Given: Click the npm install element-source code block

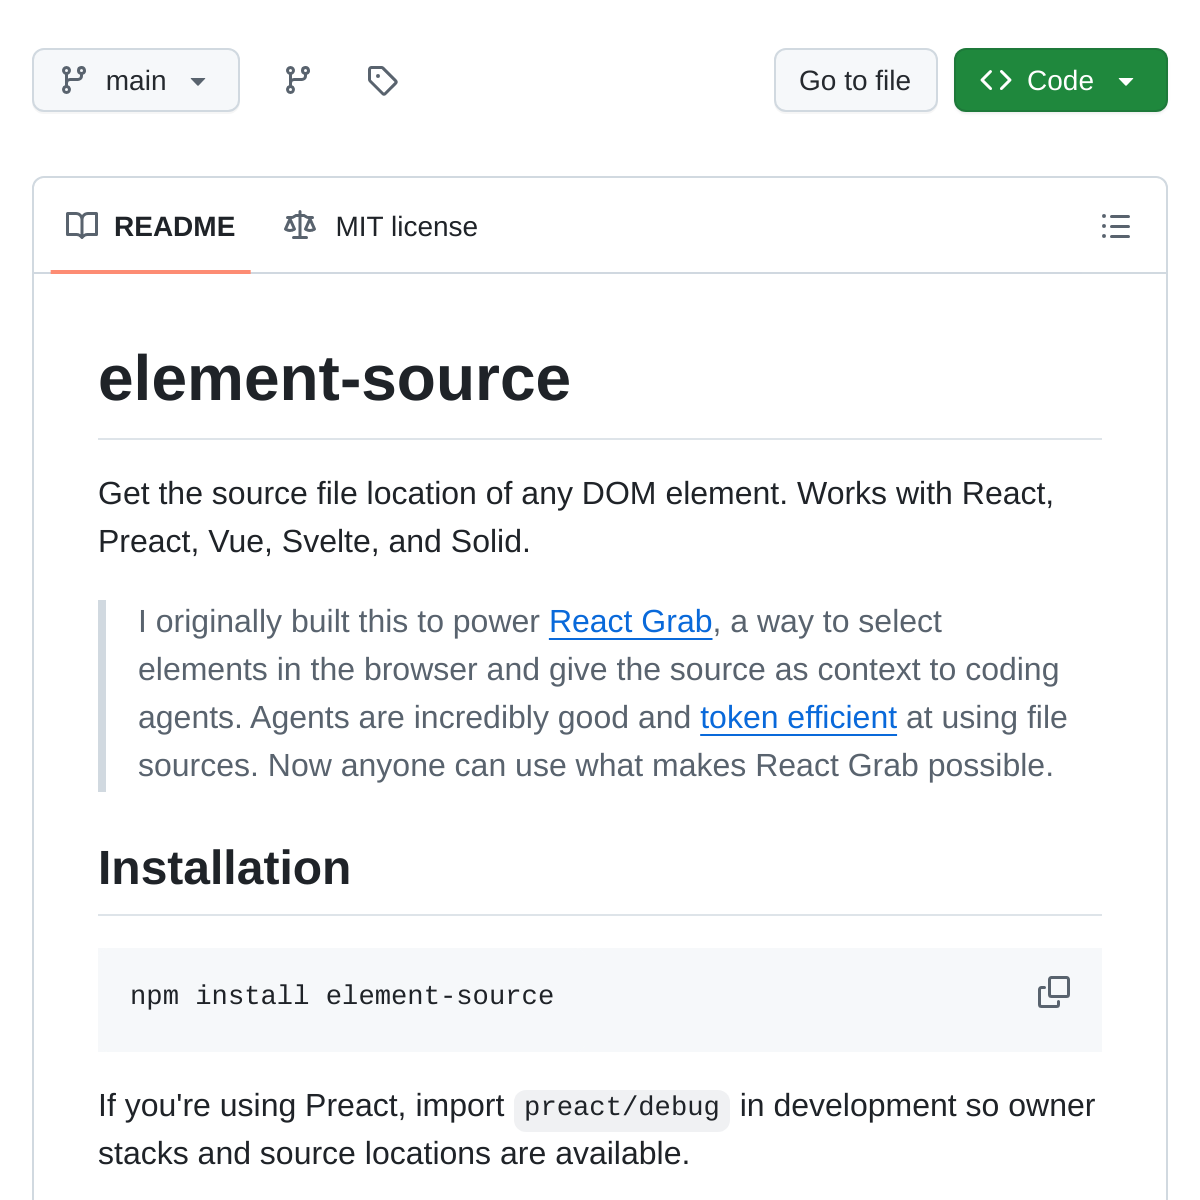Looking at the screenshot, I should (x=341, y=996).
